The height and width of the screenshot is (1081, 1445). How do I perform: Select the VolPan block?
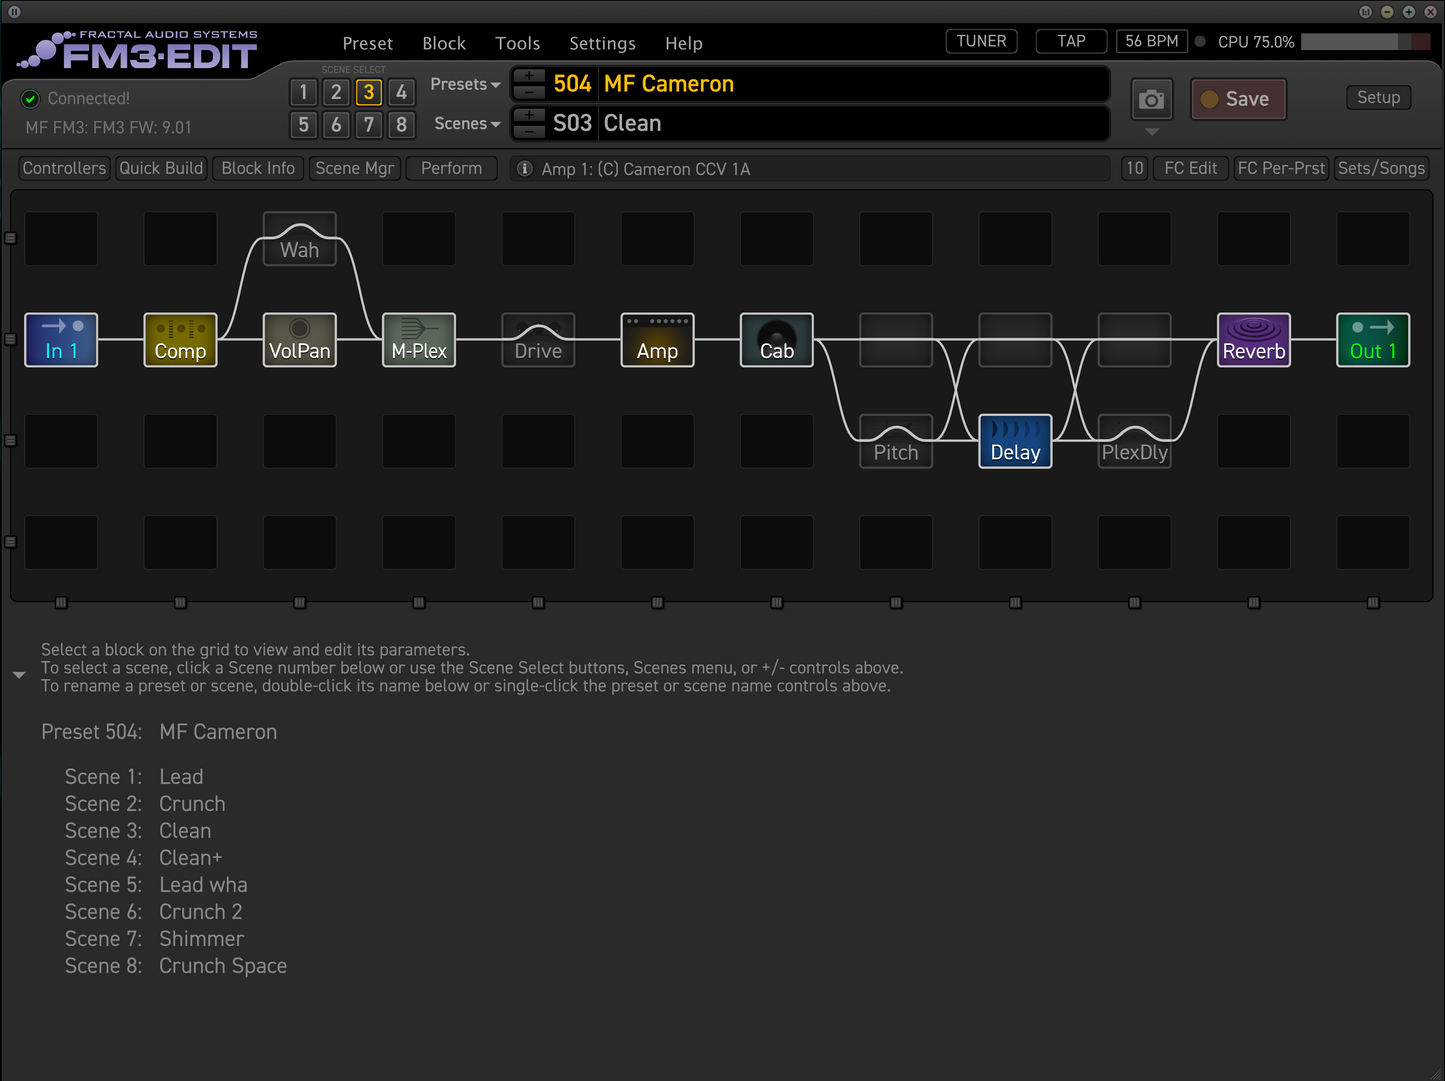coord(300,340)
